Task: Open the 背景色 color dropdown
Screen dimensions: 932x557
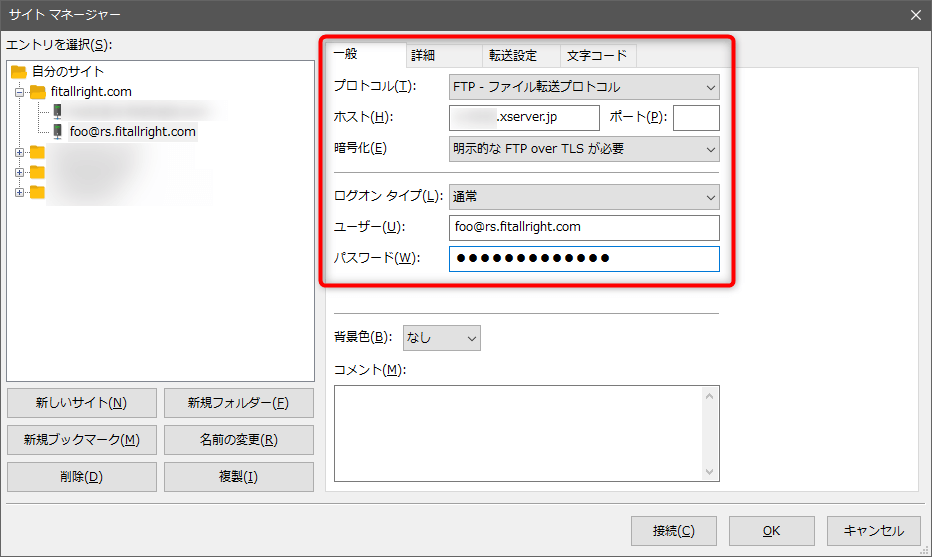Action: [x=441, y=338]
